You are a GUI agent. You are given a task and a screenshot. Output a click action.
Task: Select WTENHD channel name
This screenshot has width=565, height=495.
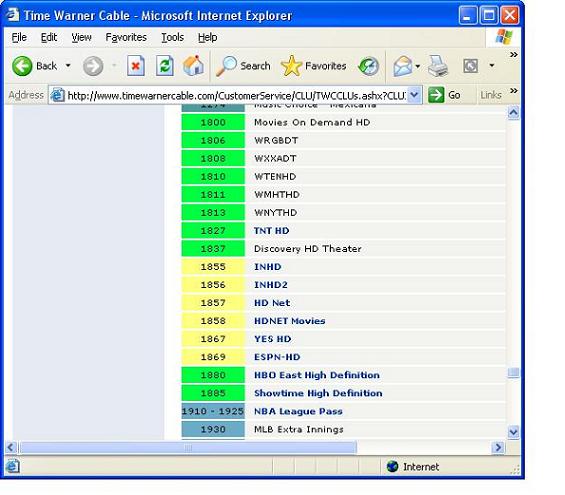pos(275,177)
